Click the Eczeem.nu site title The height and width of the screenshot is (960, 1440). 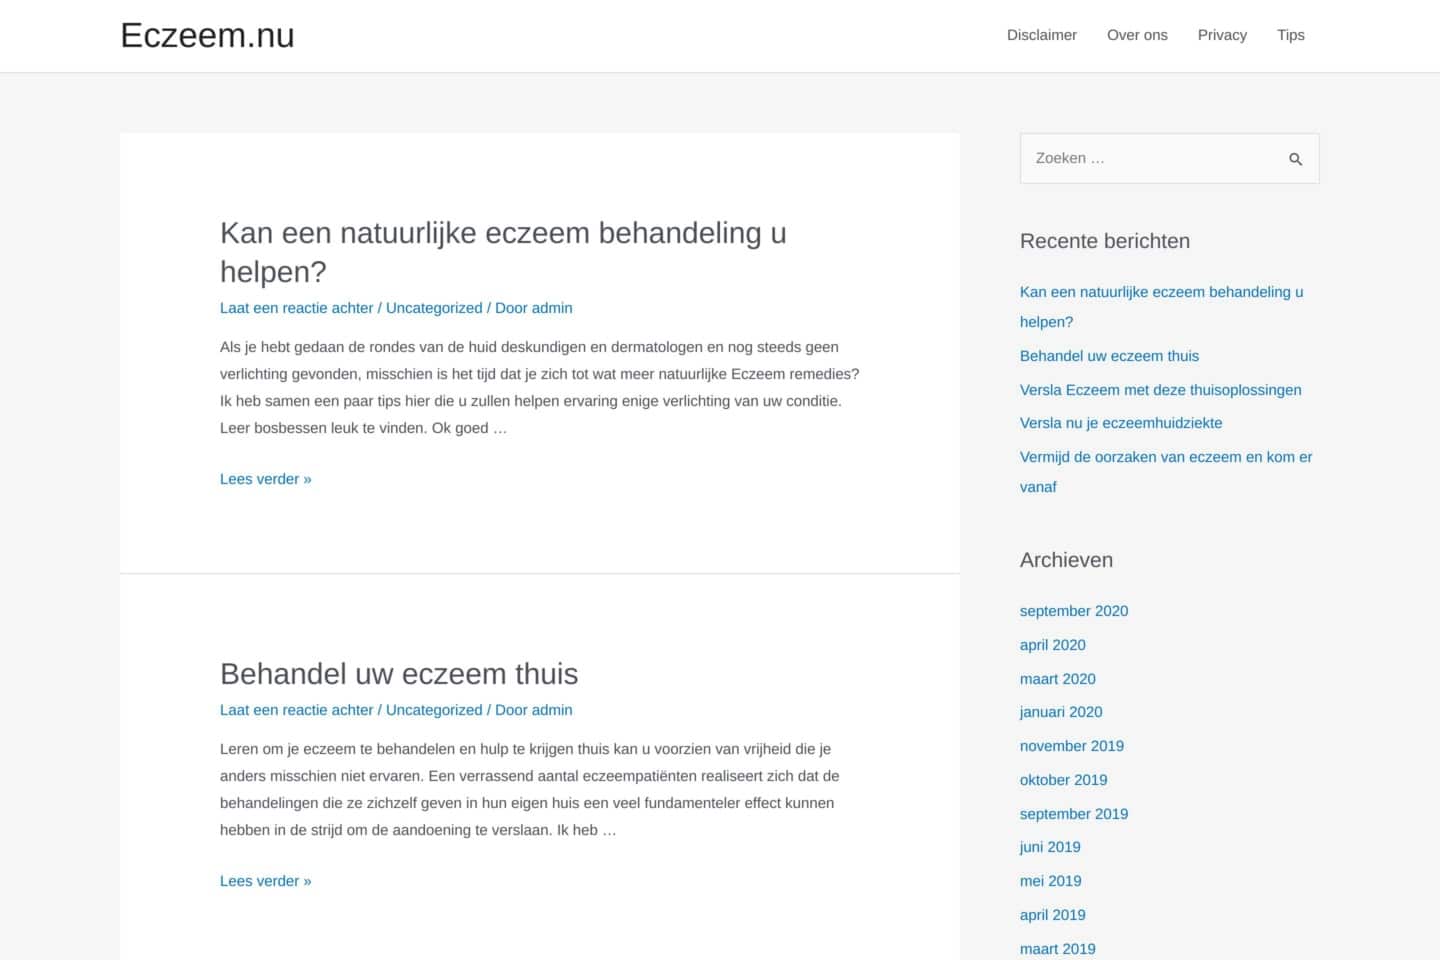pos(207,36)
